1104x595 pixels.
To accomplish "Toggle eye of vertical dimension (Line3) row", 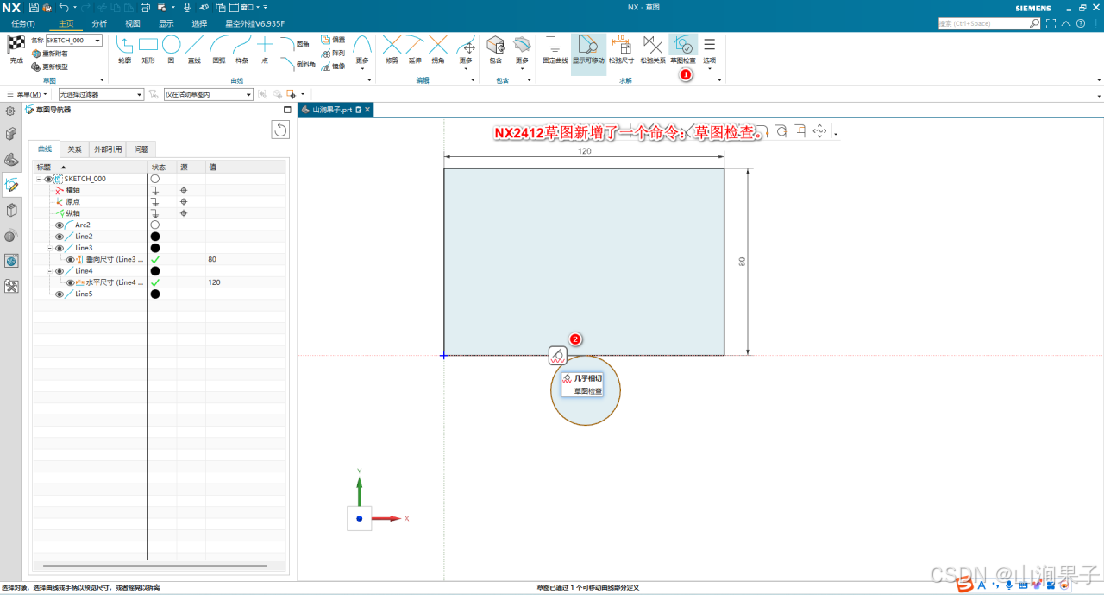I will pyautogui.click(x=70, y=260).
